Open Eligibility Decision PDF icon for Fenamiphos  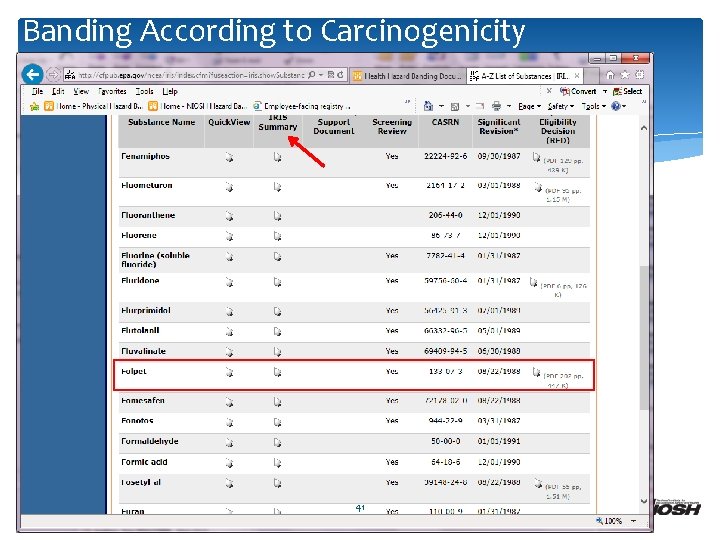536,158
